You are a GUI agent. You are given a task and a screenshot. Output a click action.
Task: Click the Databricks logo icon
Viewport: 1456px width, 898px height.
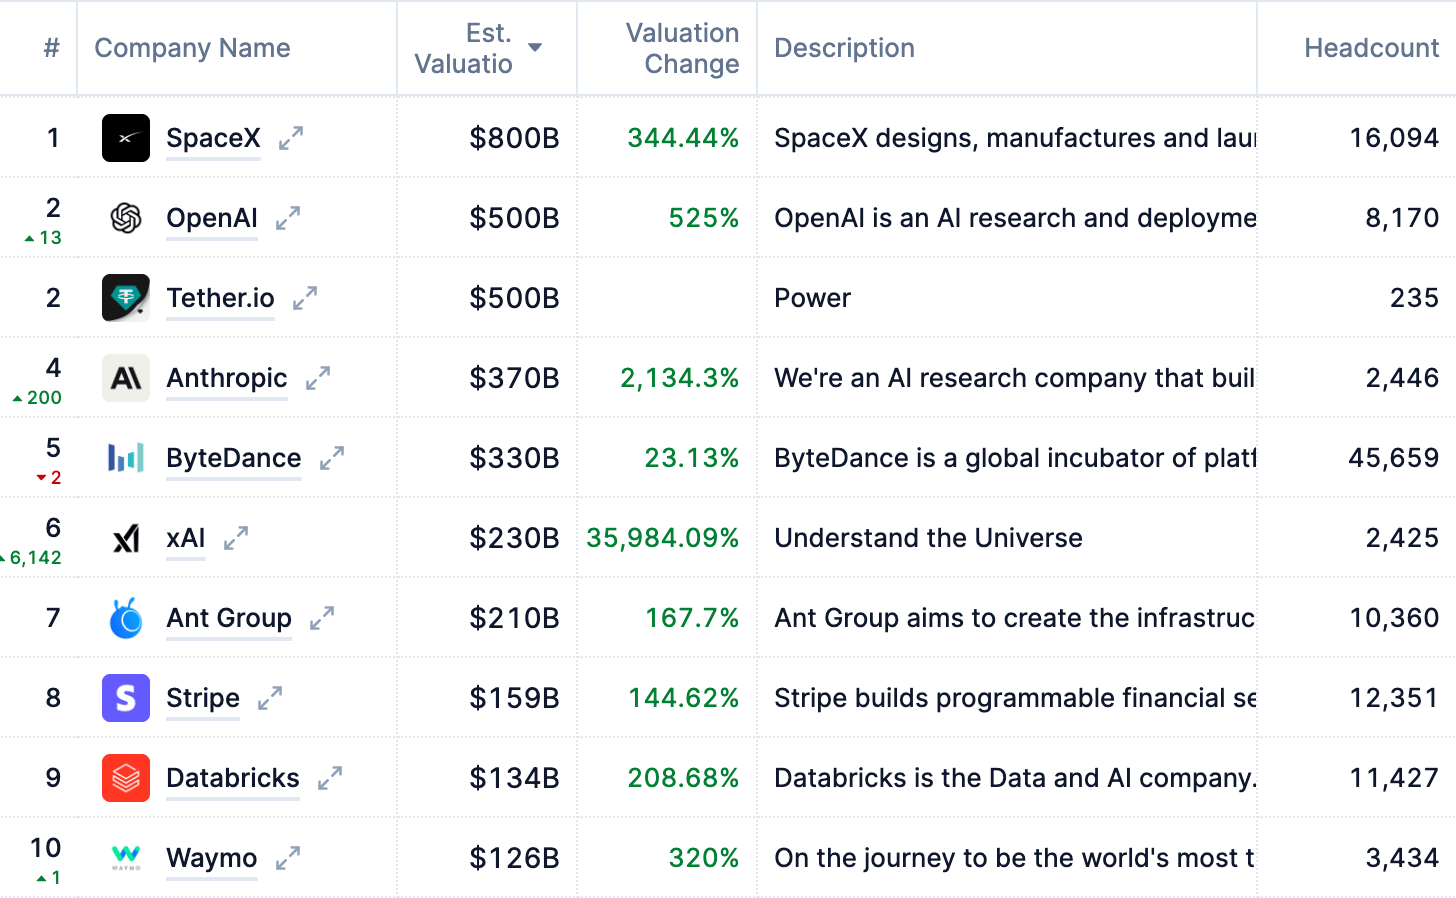[126, 778]
